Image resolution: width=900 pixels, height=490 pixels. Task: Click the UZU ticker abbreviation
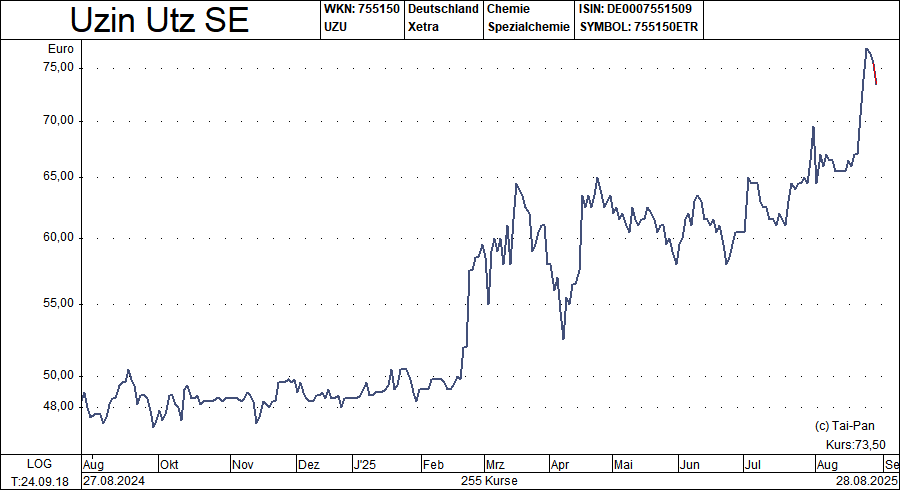(335, 27)
